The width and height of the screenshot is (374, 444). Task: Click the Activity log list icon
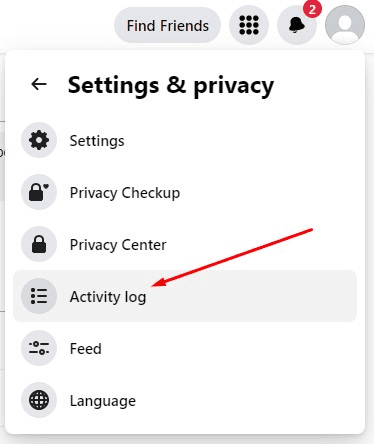39,296
